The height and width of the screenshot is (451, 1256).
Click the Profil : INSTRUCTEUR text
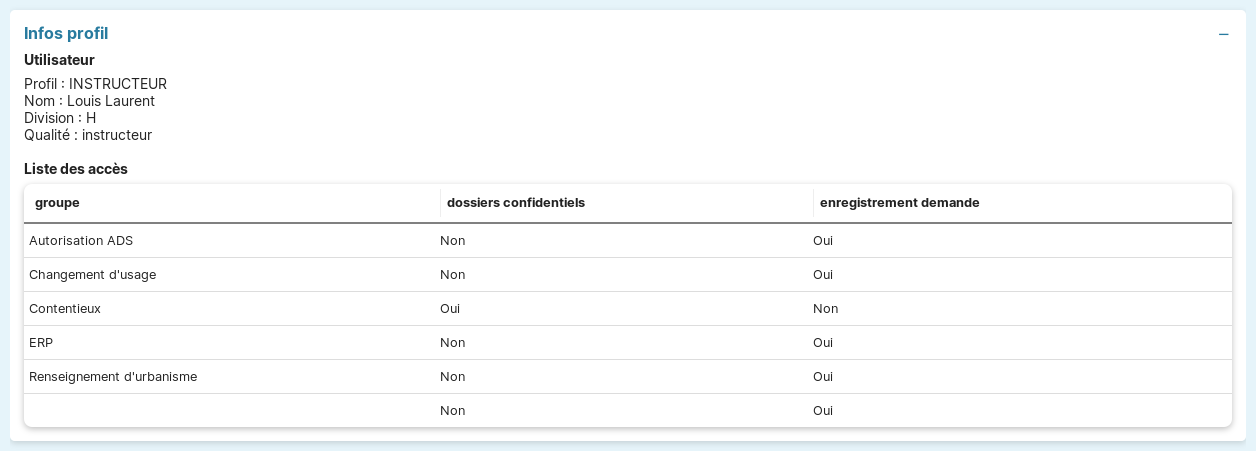[95, 84]
